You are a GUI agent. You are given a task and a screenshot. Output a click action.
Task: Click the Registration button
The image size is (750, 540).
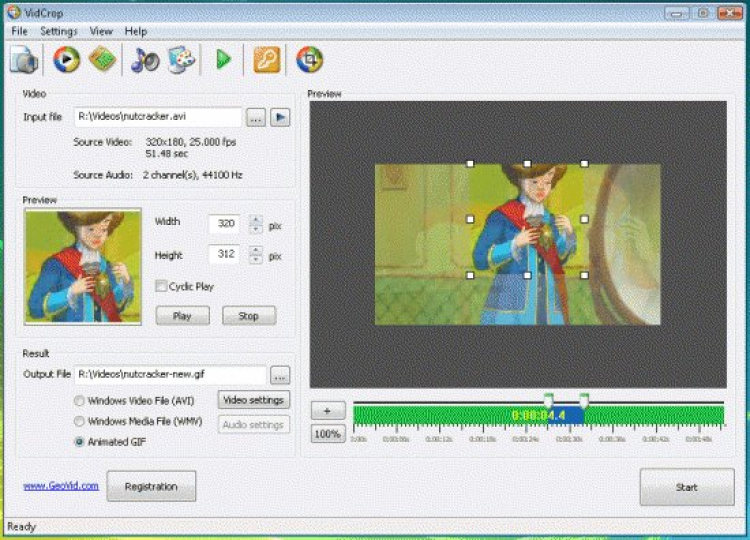[x=151, y=486]
